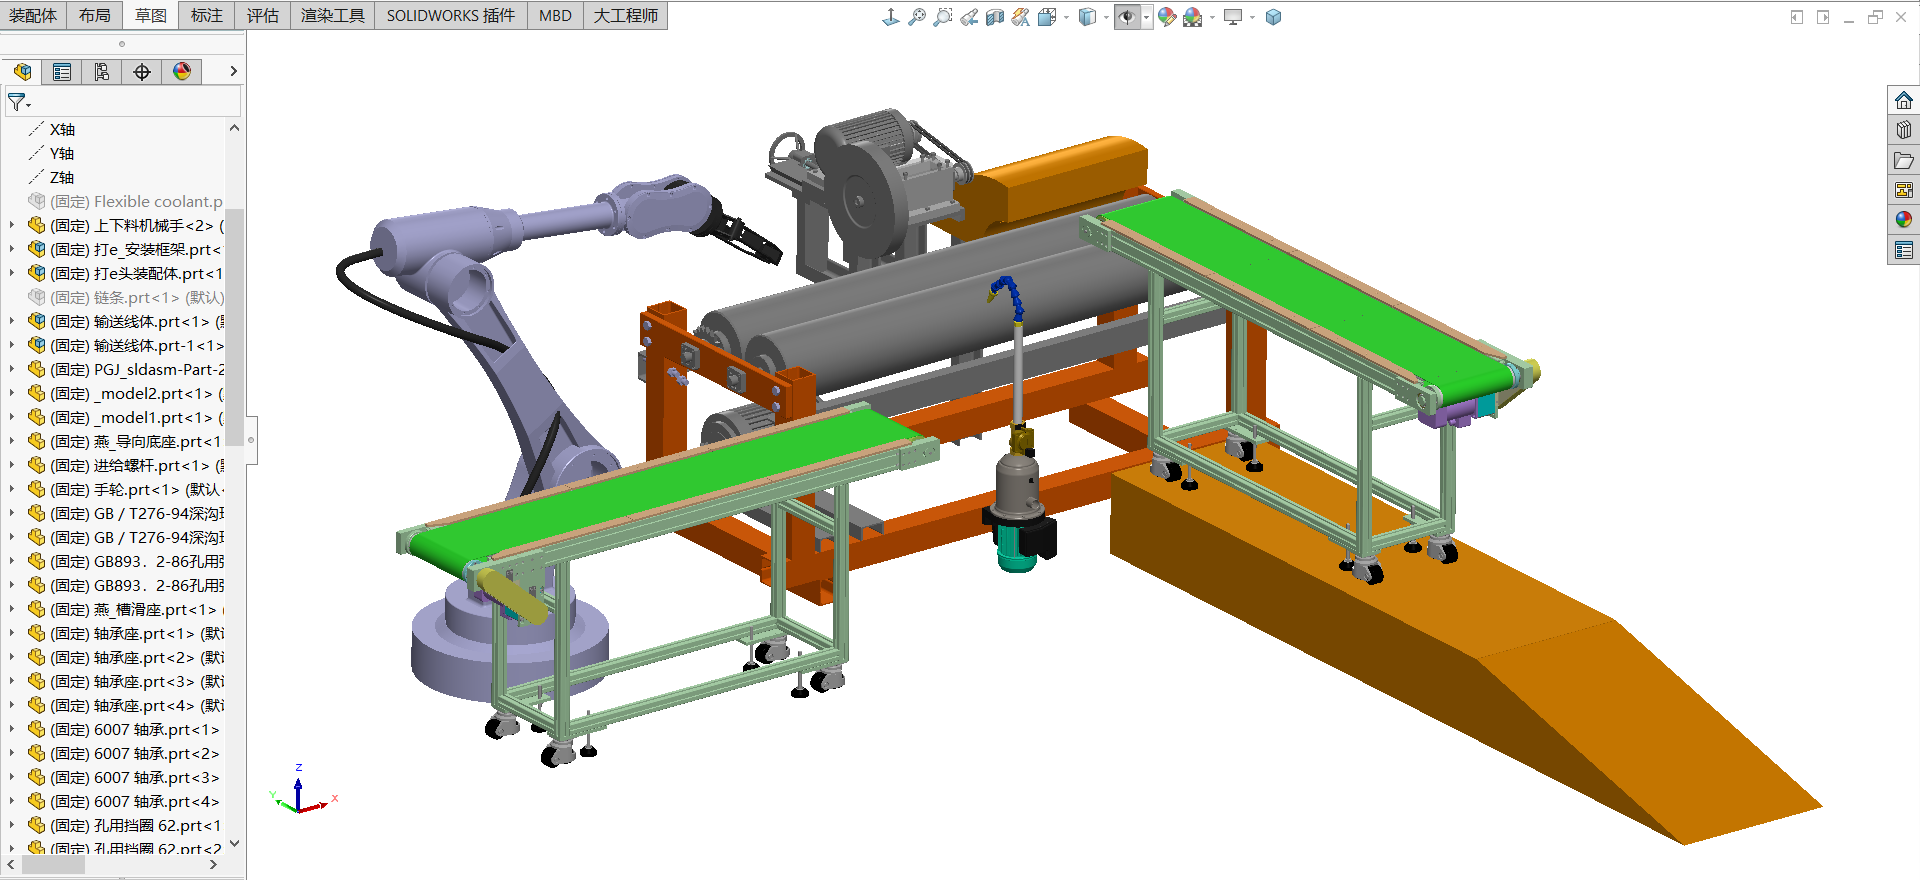The image size is (1920, 880).
Task: Click Previous View icon
Action: pyautogui.click(x=968, y=17)
